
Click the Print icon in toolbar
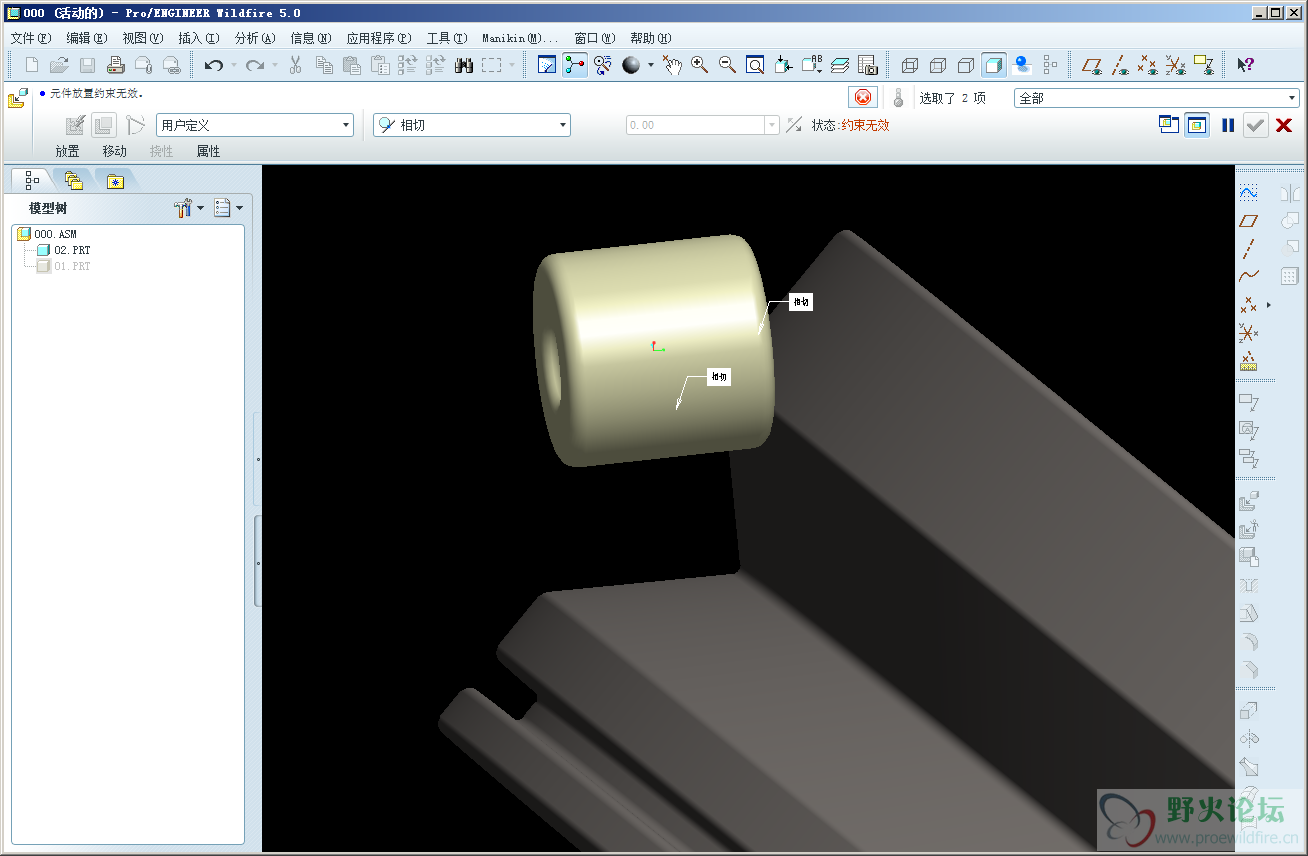tap(115, 65)
